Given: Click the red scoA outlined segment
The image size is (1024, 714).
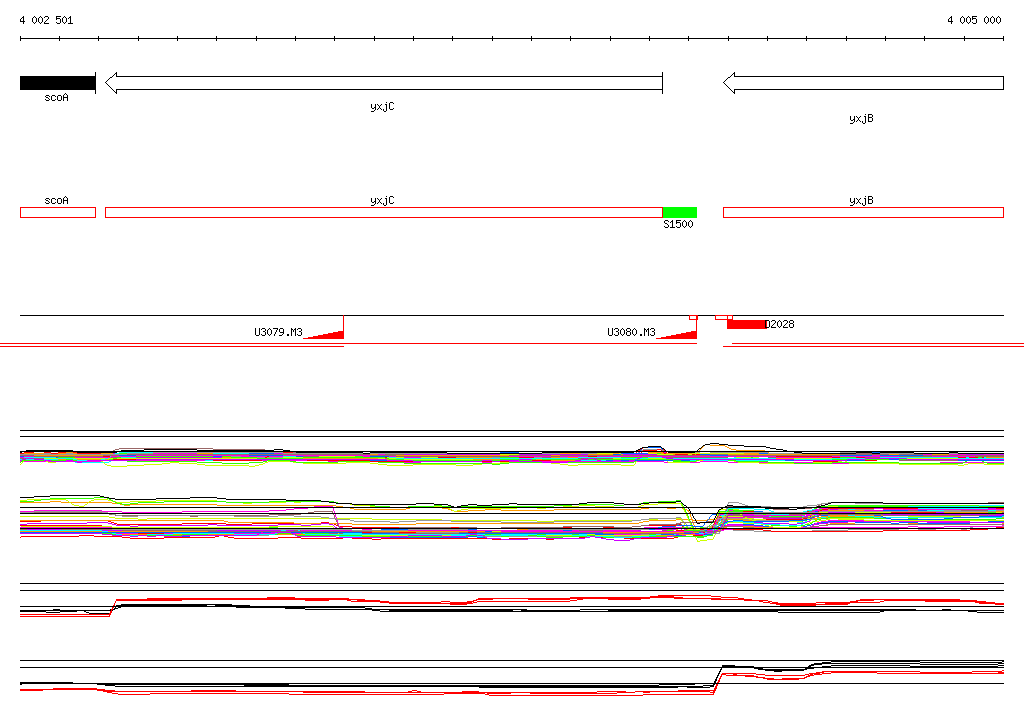Looking at the screenshot, I should pyautogui.click(x=57, y=212).
